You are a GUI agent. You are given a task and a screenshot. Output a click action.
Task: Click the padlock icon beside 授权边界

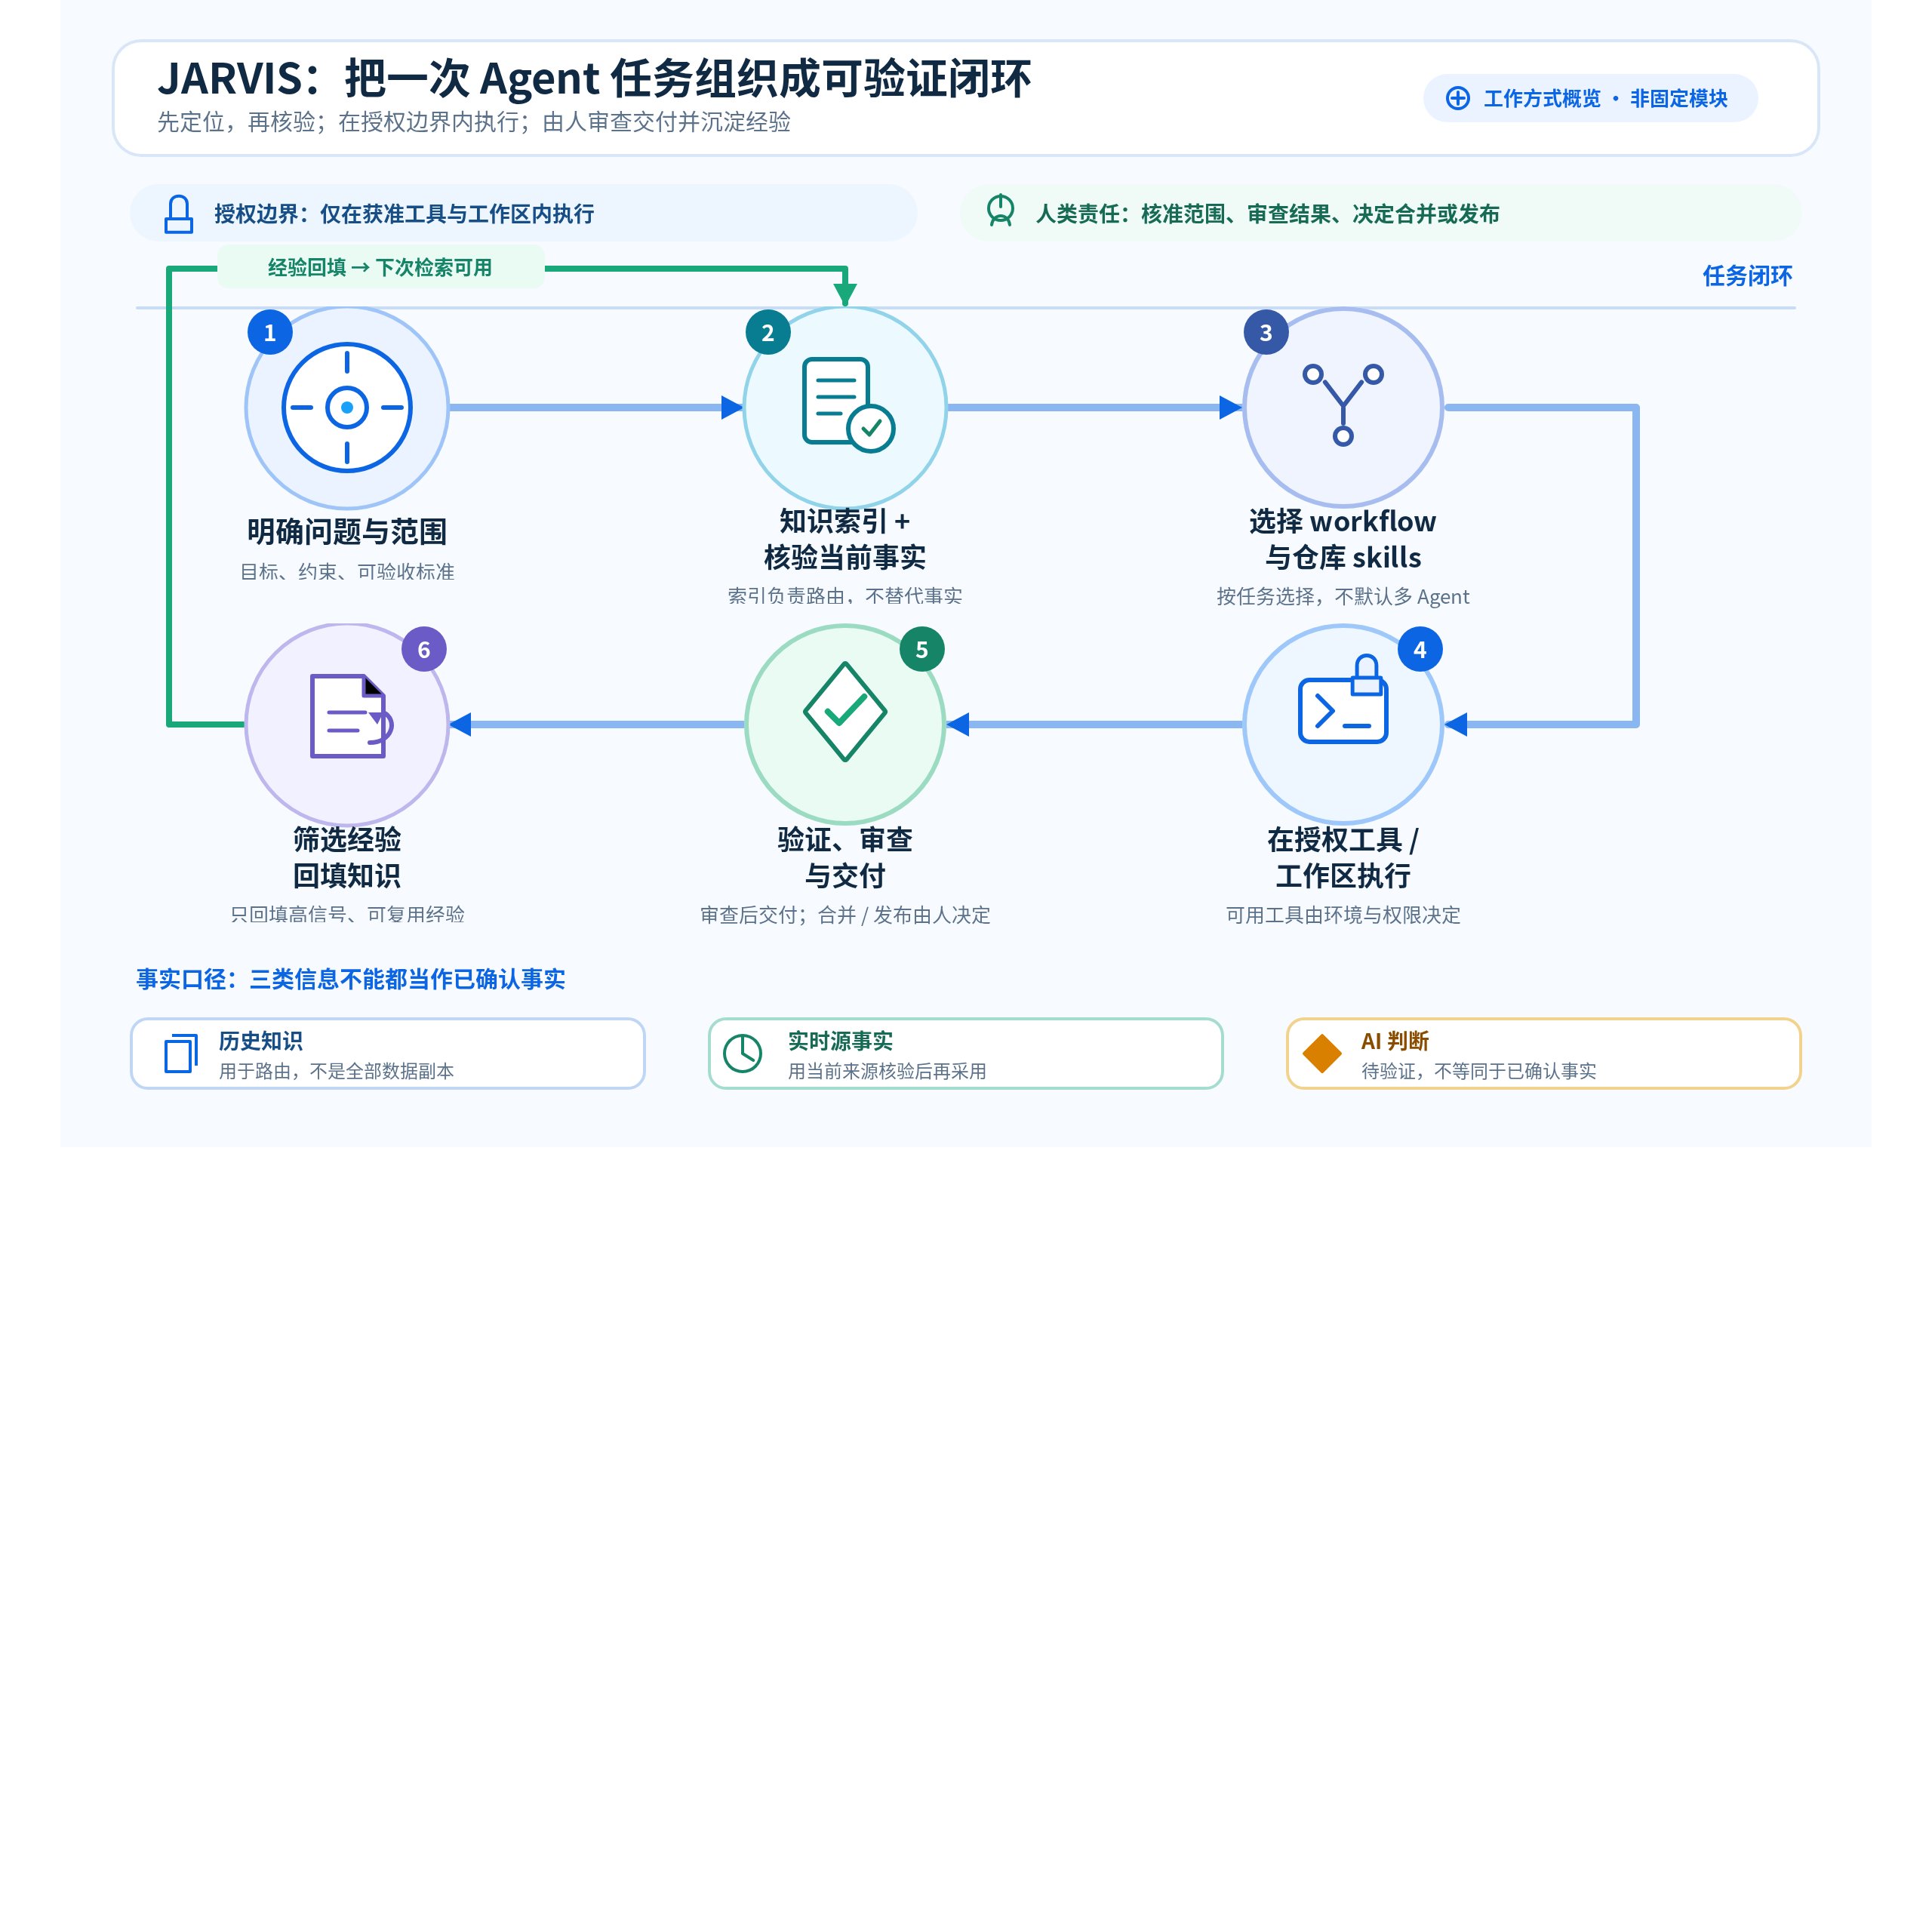[x=179, y=214]
